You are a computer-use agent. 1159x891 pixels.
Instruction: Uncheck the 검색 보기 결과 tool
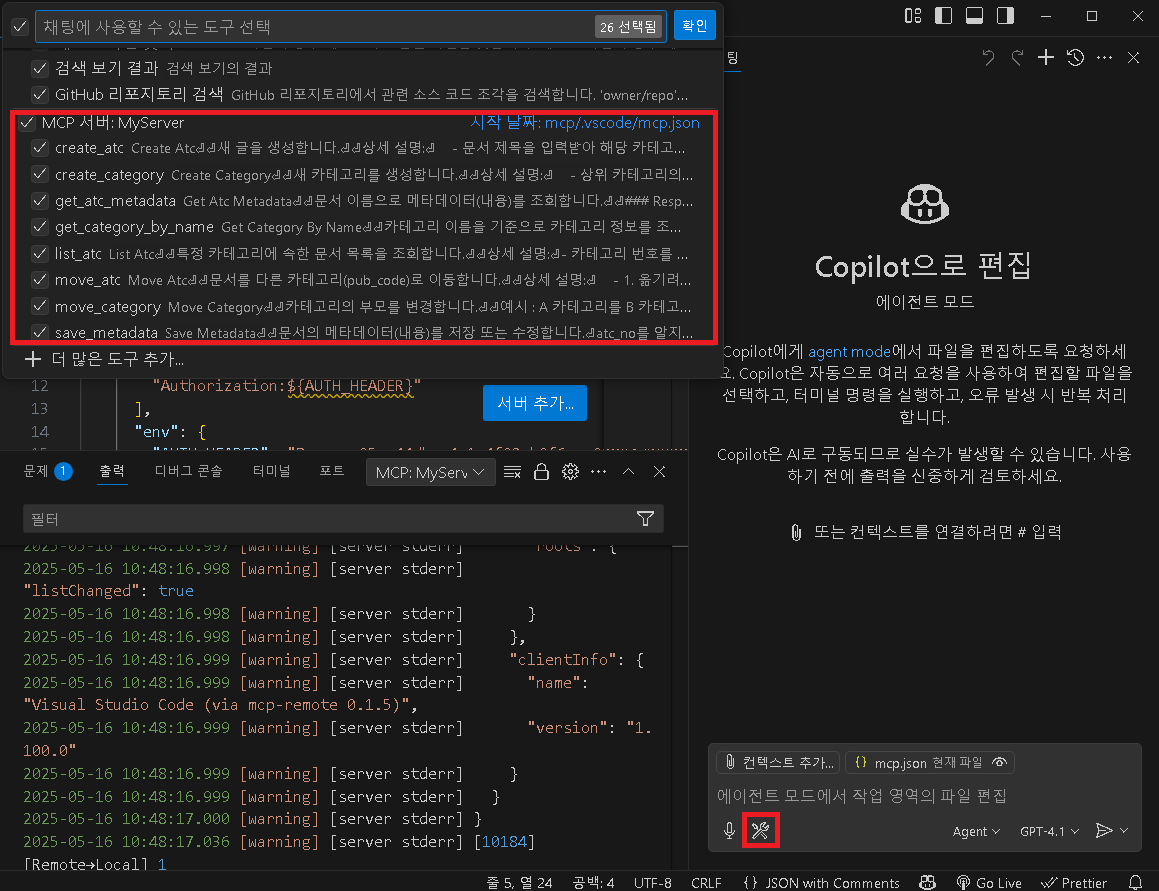click(x=40, y=68)
